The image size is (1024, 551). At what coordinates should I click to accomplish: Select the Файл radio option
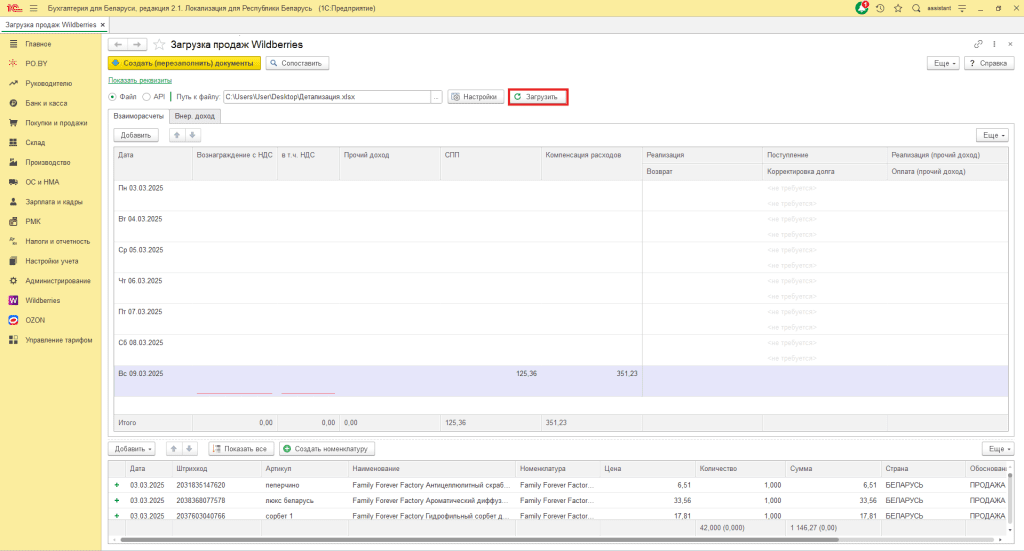(113, 97)
